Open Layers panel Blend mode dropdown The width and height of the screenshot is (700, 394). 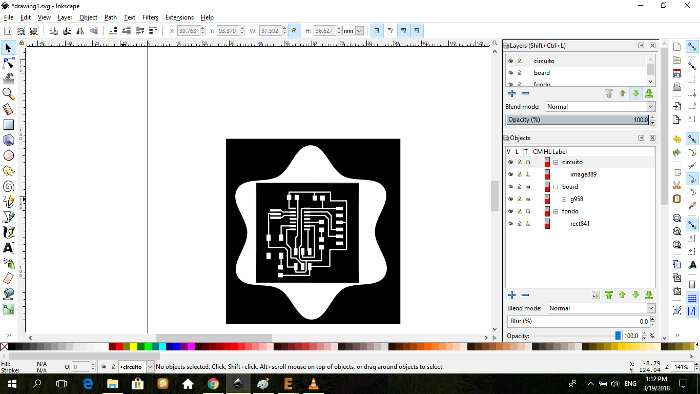pos(600,107)
